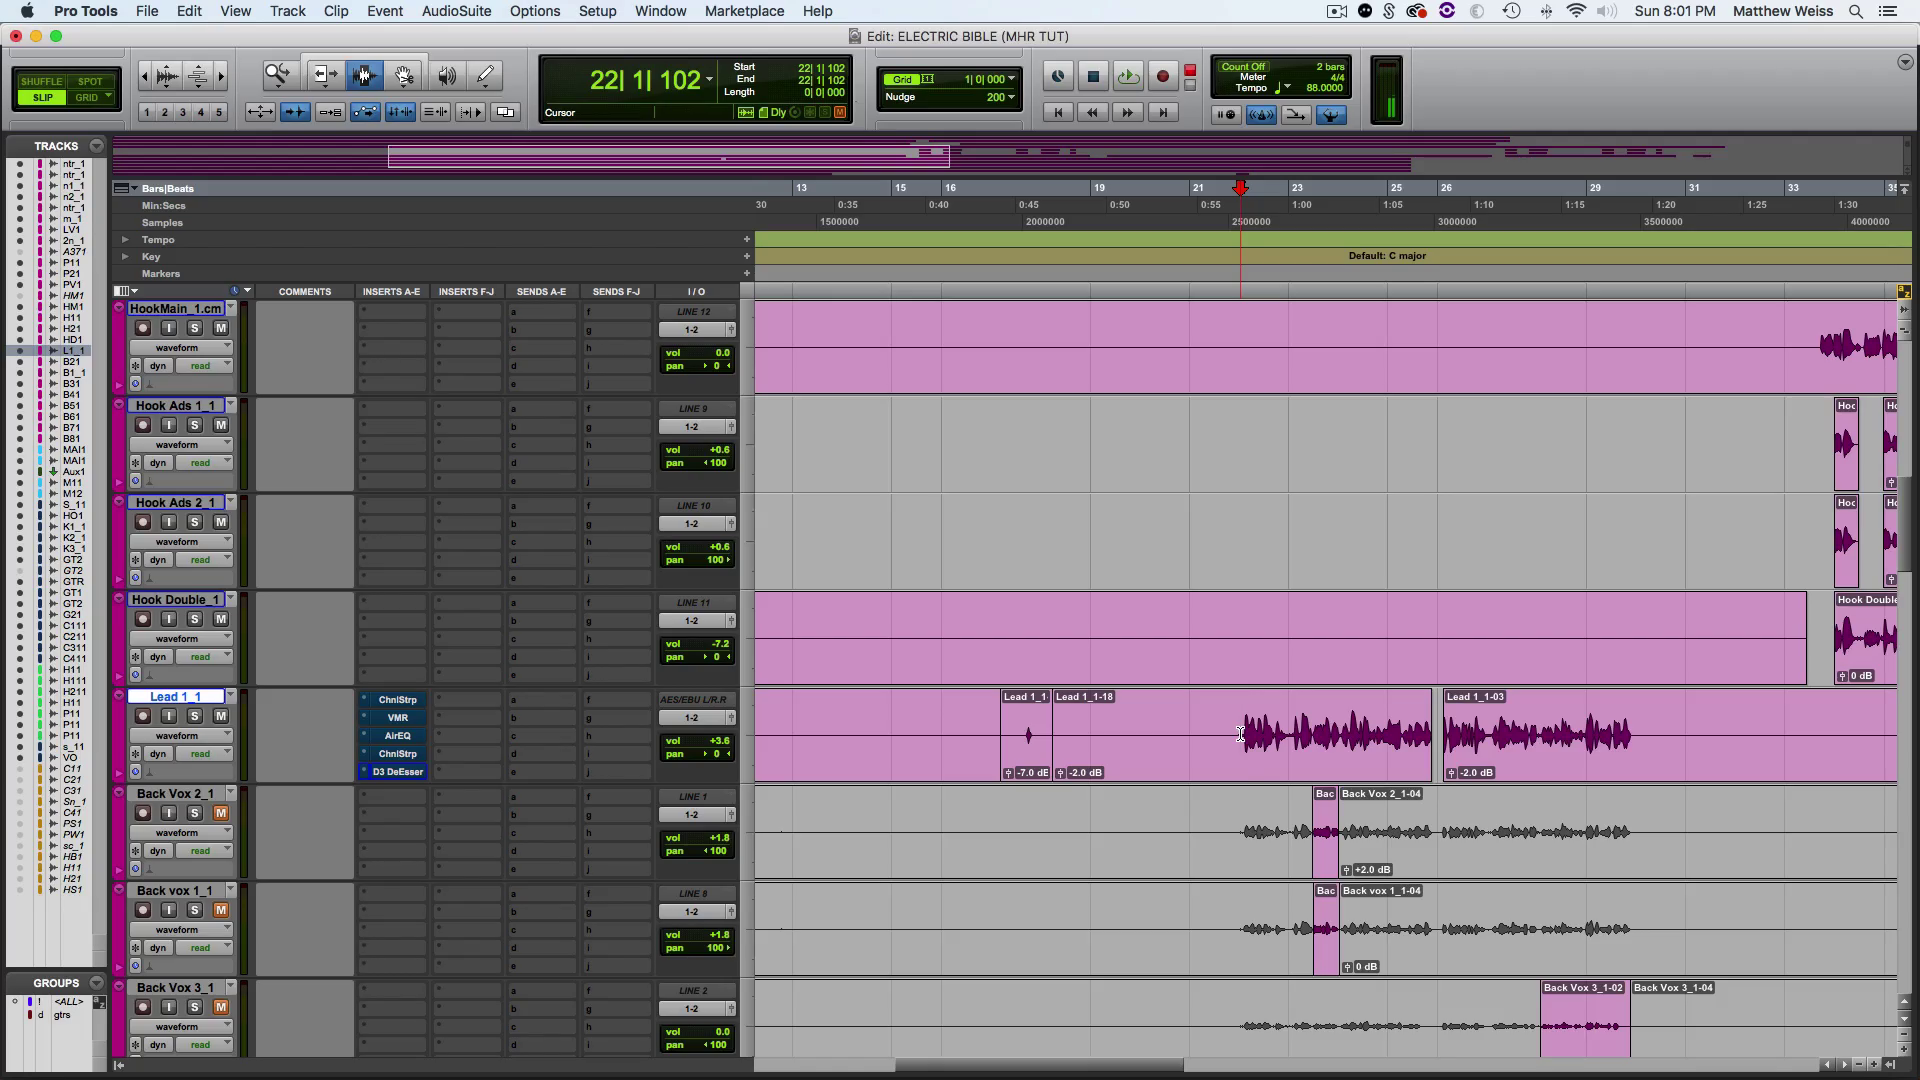1920x1080 pixels.
Task: Click the Rewind transport button
Action: pyautogui.click(x=1093, y=113)
